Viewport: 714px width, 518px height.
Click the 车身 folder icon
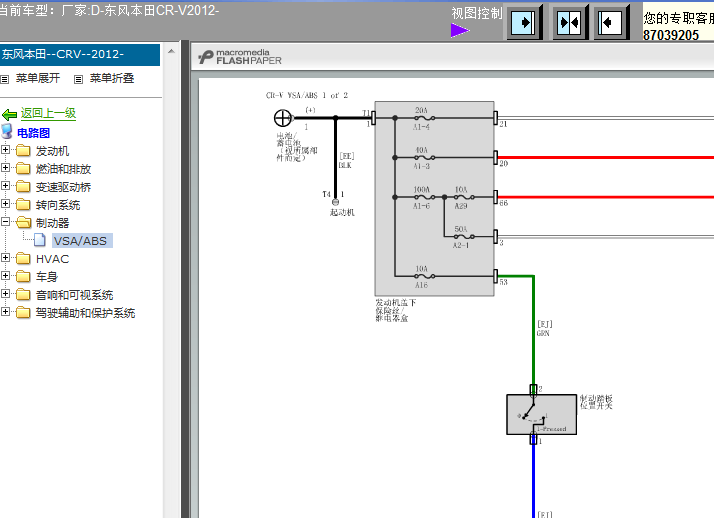click(x=23, y=276)
